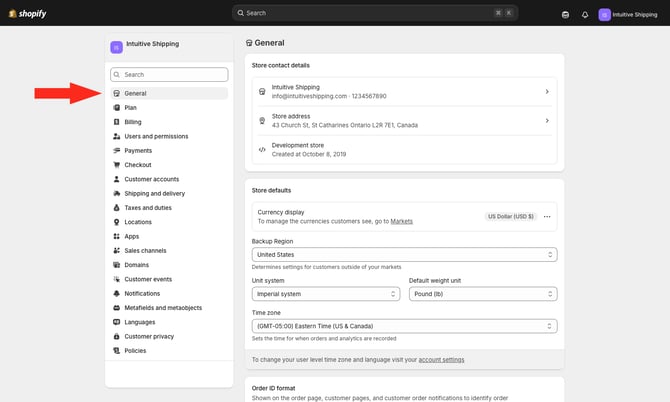Click the Metafields and metaobjects icon
670x402 pixels.
(x=117, y=308)
